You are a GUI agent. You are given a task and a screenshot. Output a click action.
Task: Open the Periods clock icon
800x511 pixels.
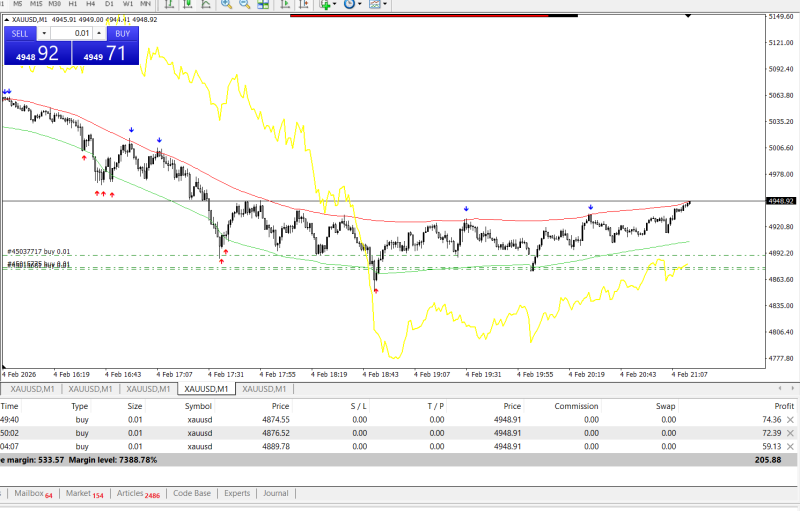tap(349, 4)
